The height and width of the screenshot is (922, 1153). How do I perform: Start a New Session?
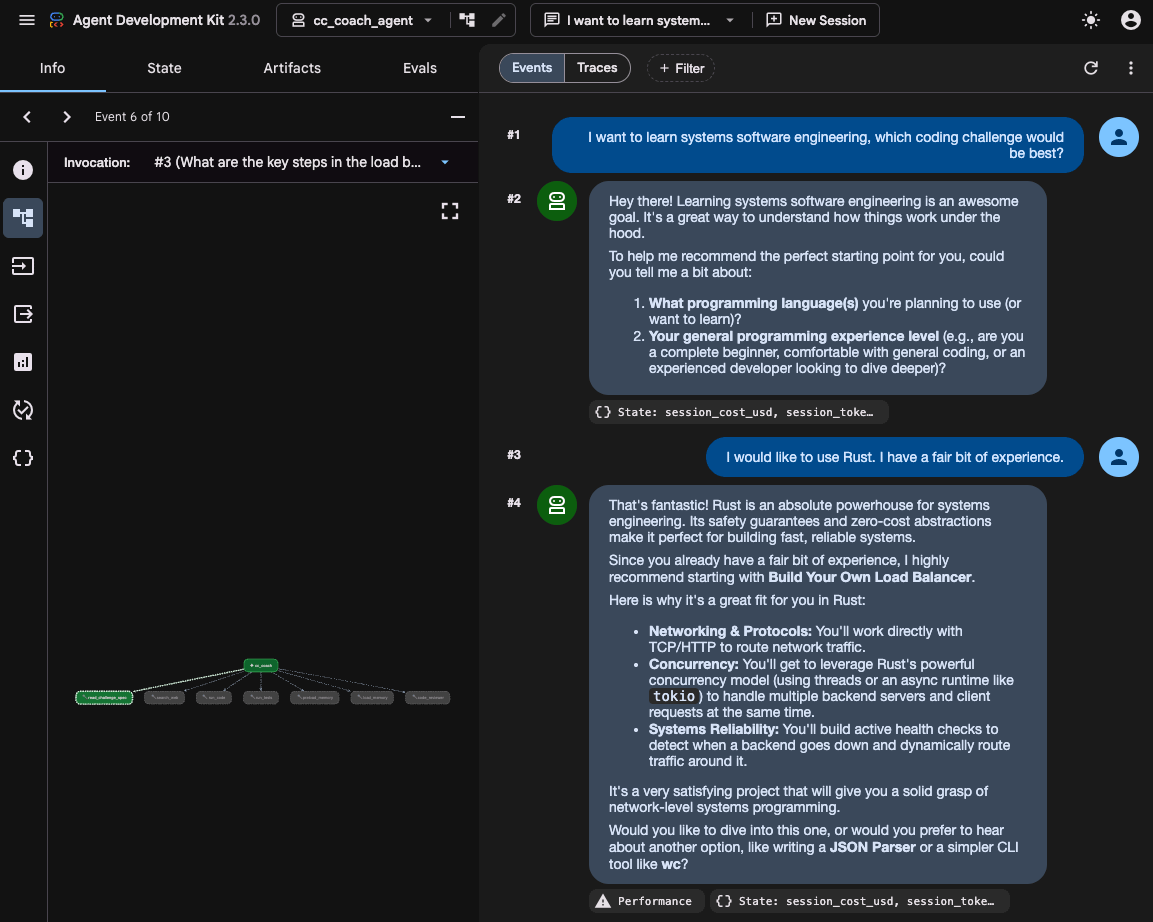pos(816,21)
